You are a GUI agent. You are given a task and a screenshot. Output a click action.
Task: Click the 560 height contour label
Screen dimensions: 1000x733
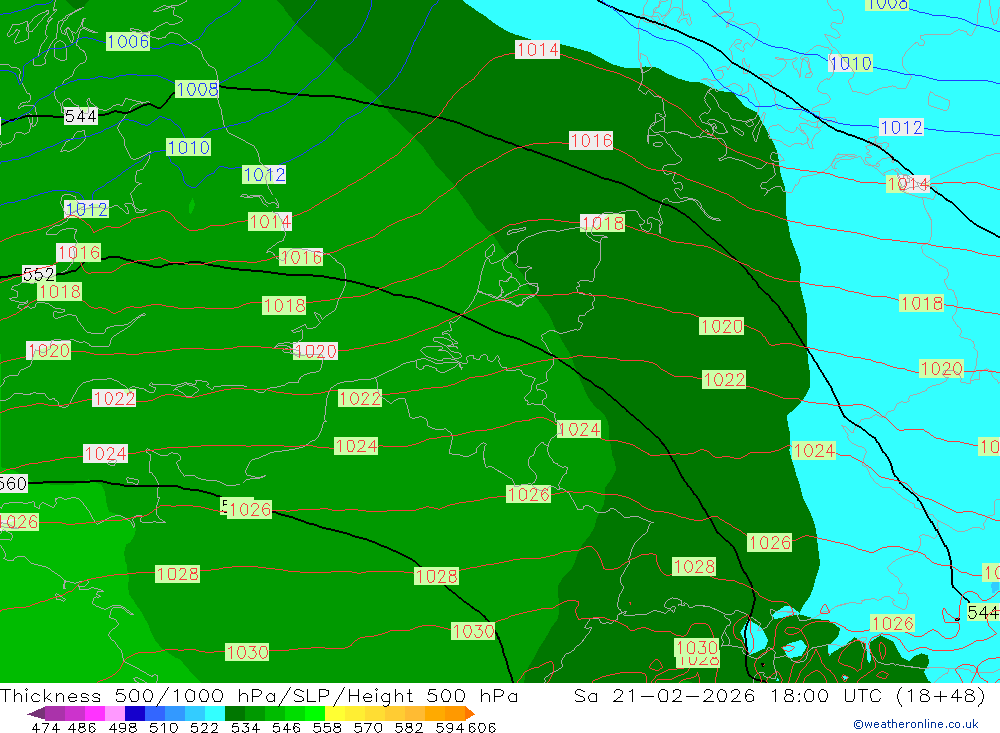[x=13, y=484]
